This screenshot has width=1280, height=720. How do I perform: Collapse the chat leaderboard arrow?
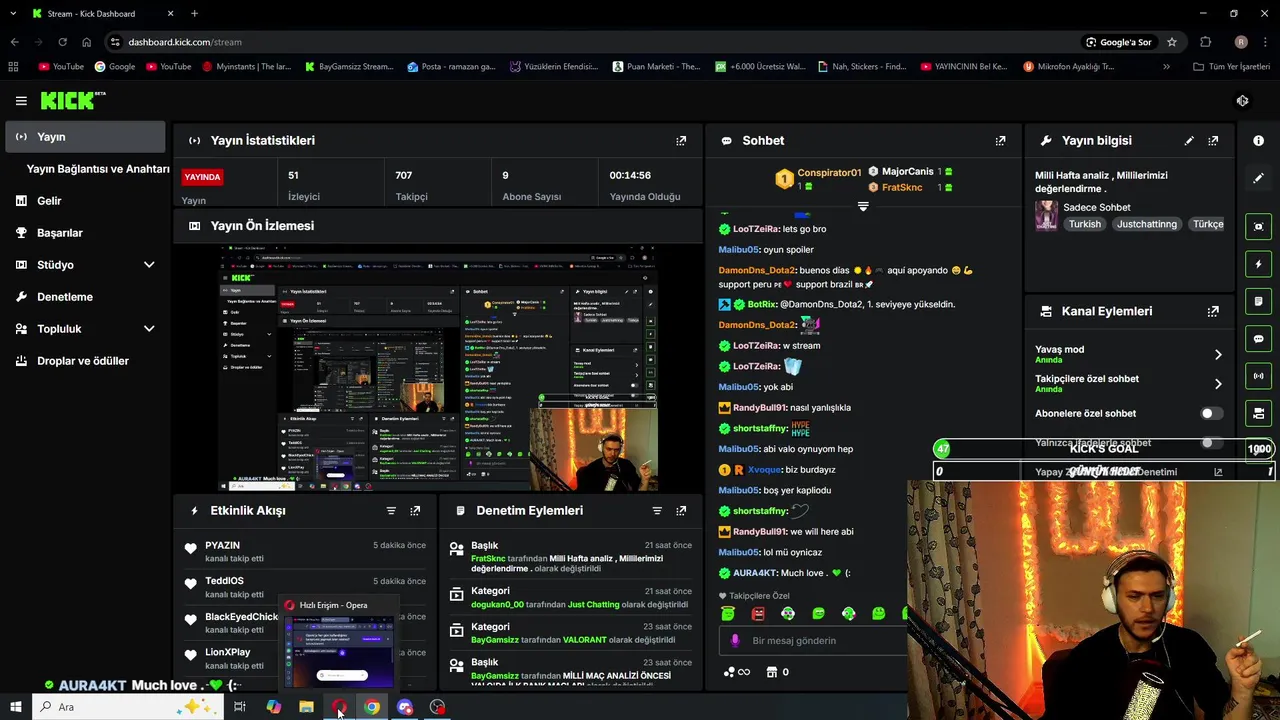tap(863, 207)
